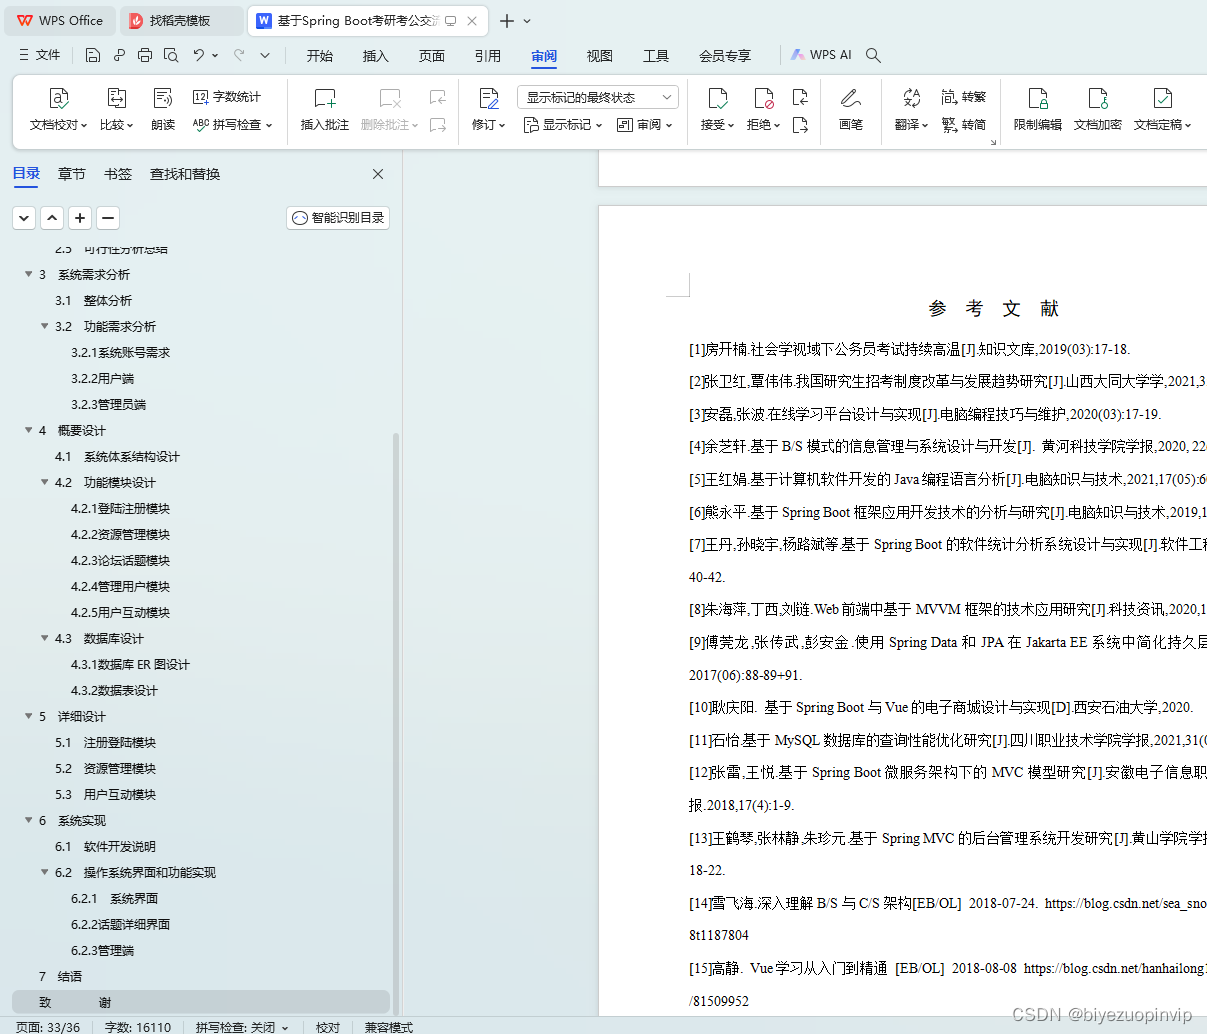
Task: Click the navigation pane vertical scrollbar
Action: [x=396, y=724]
